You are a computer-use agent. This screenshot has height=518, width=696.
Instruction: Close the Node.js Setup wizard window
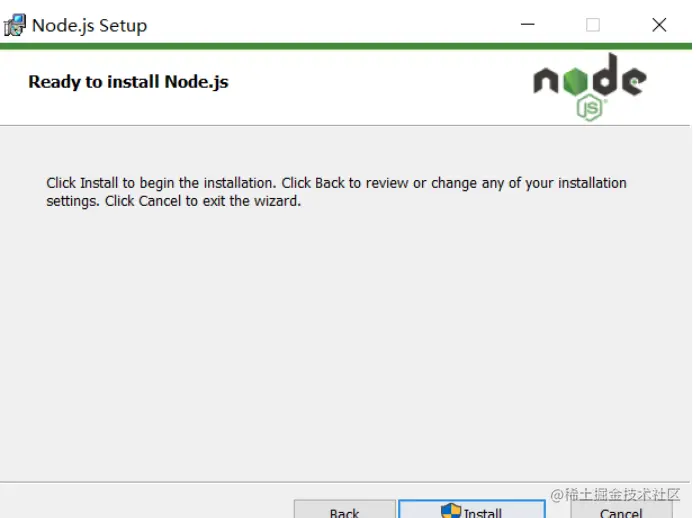tap(659, 25)
